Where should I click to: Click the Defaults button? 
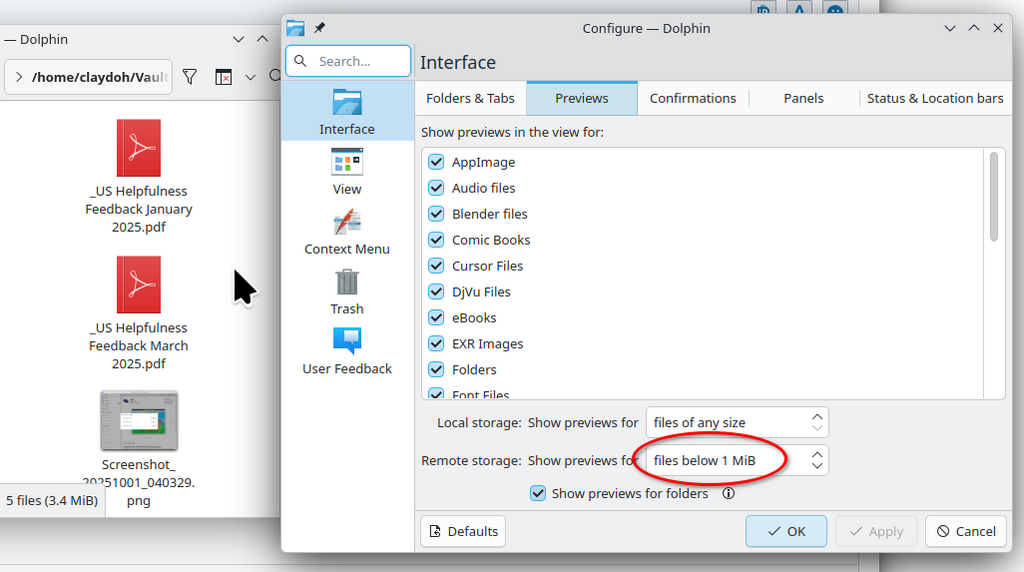click(463, 532)
